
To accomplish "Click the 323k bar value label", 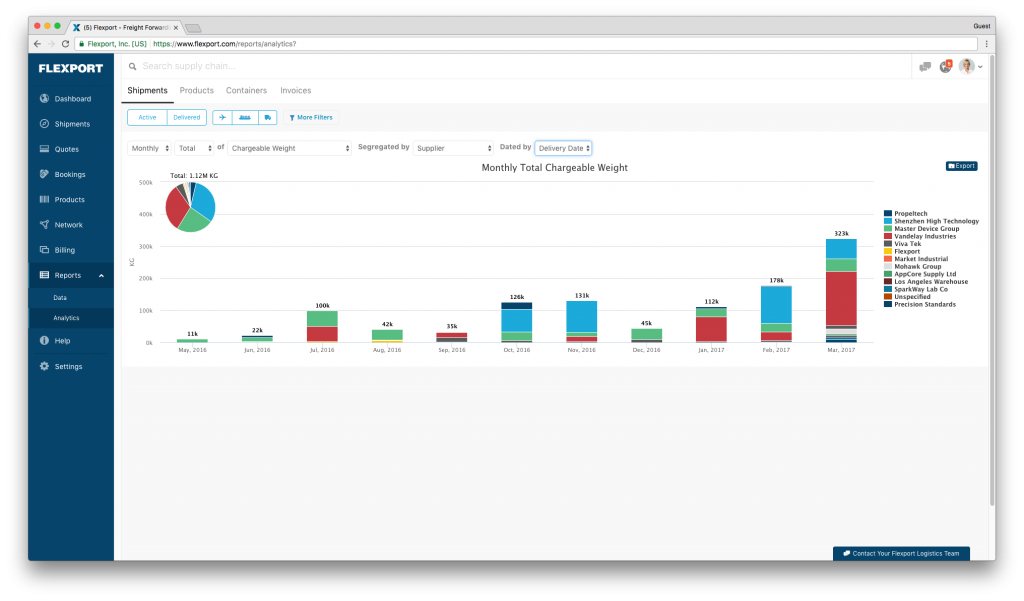I will pos(841,233).
